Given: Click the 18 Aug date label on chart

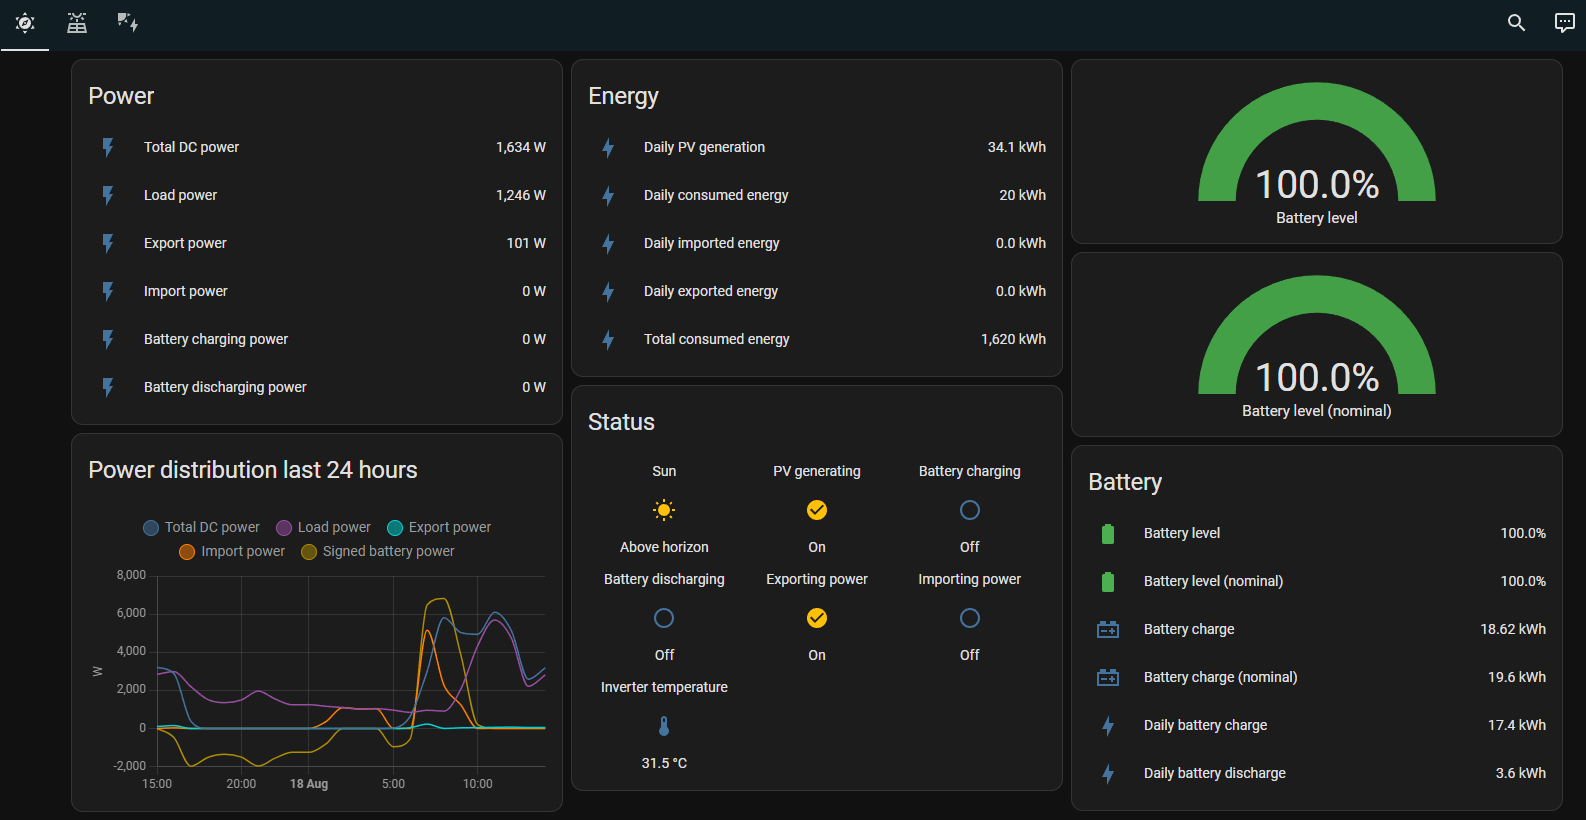Looking at the screenshot, I should pyautogui.click(x=309, y=784).
